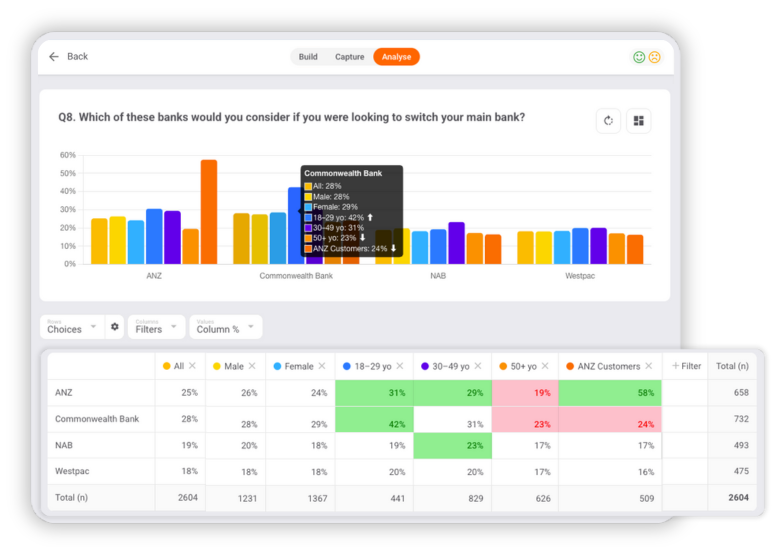
Task: Expand the Rows Choices dropdown
Action: [x=72, y=327]
